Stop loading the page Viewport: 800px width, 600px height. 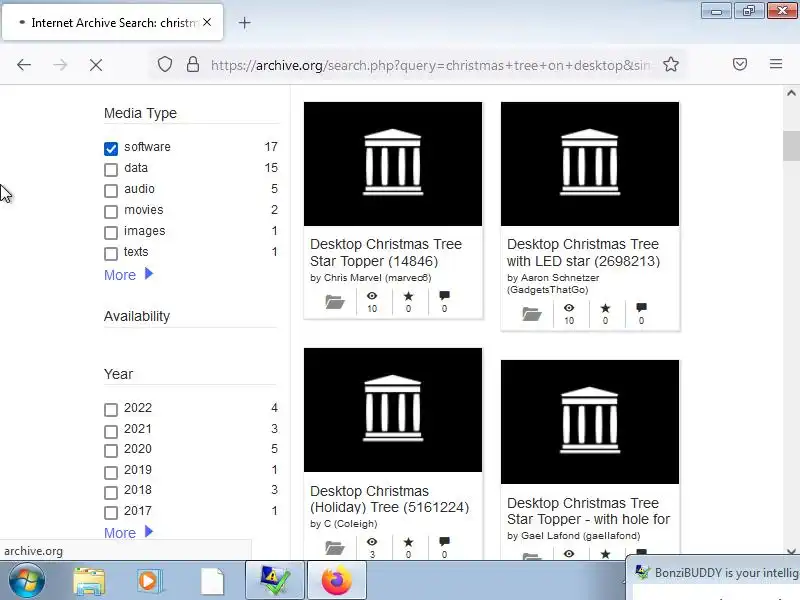(x=95, y=65)
